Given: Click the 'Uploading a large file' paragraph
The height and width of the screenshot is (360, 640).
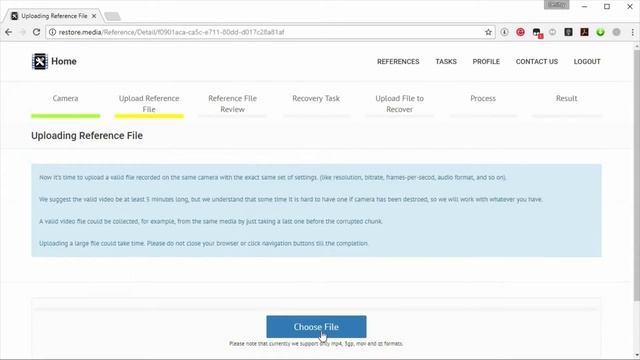Looking at the screenshot, I should click(204, 243).
